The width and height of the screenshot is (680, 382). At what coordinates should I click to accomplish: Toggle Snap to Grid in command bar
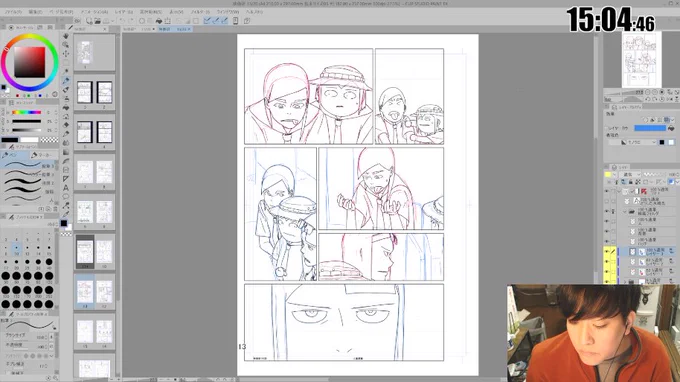[224, 20]
